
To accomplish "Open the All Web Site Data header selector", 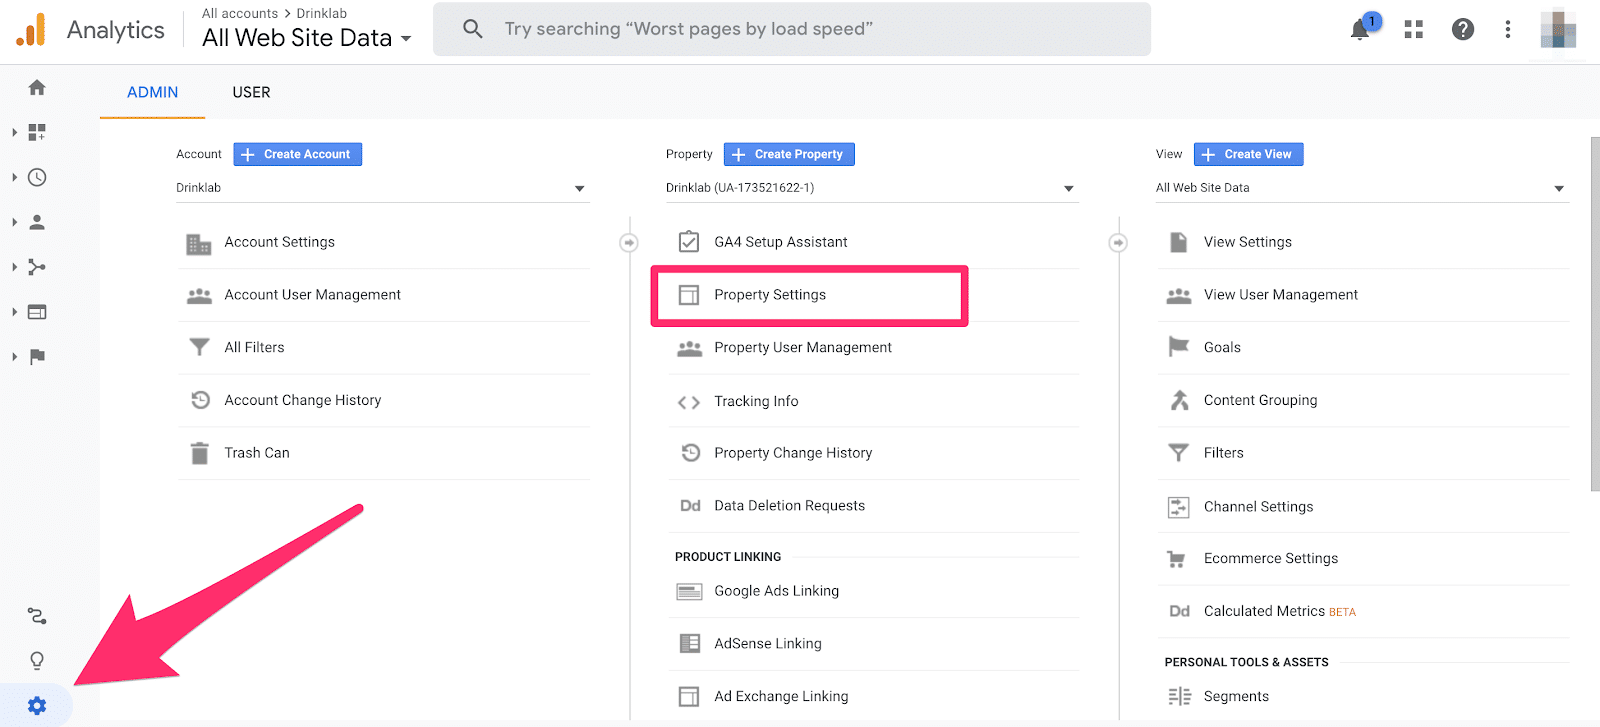I will [307, 38].
